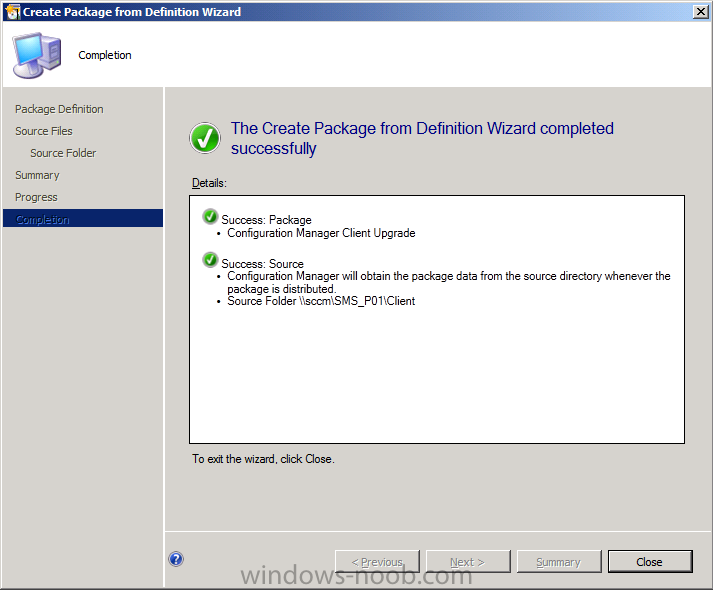Click 'To exit the wizard, click Close.' text
713x590 pixels.
(x=263, y=459)
